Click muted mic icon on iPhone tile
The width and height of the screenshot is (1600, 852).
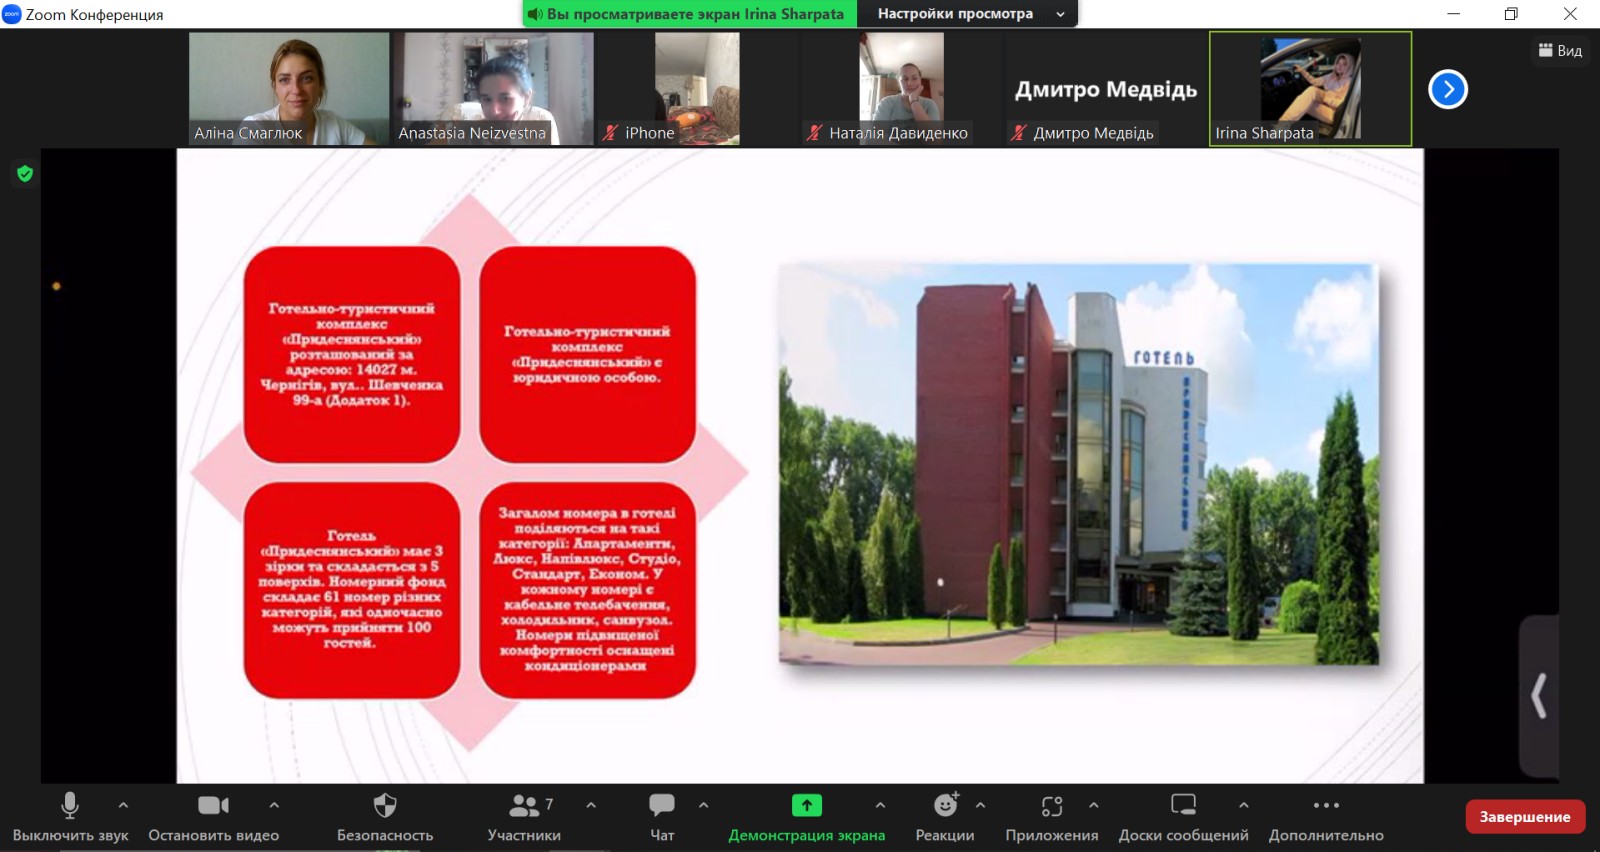[x=610, y=133]
